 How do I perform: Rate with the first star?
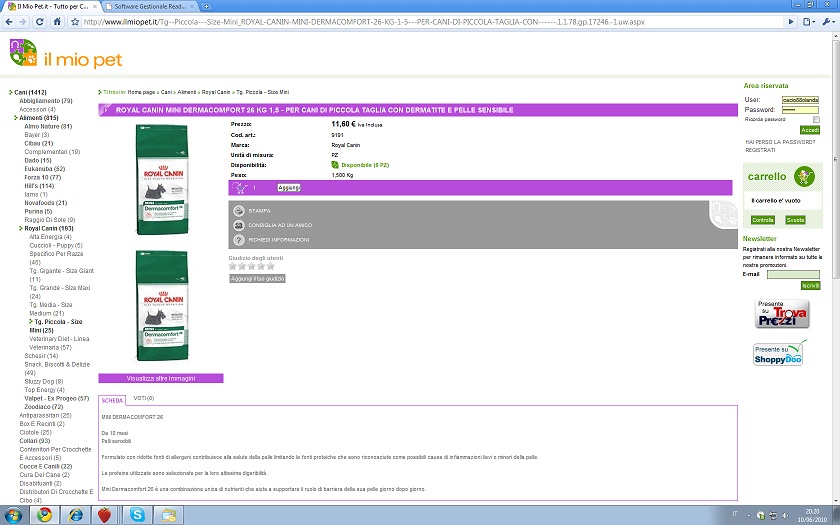(x=232, y=266)
